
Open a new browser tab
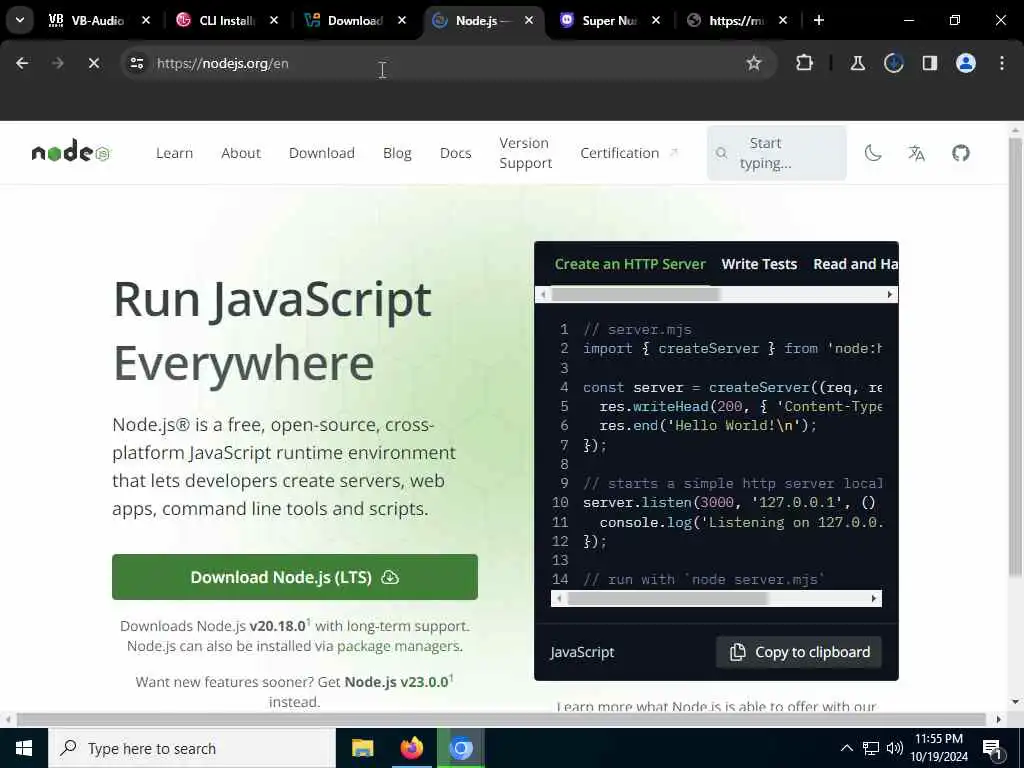[818, 20]
